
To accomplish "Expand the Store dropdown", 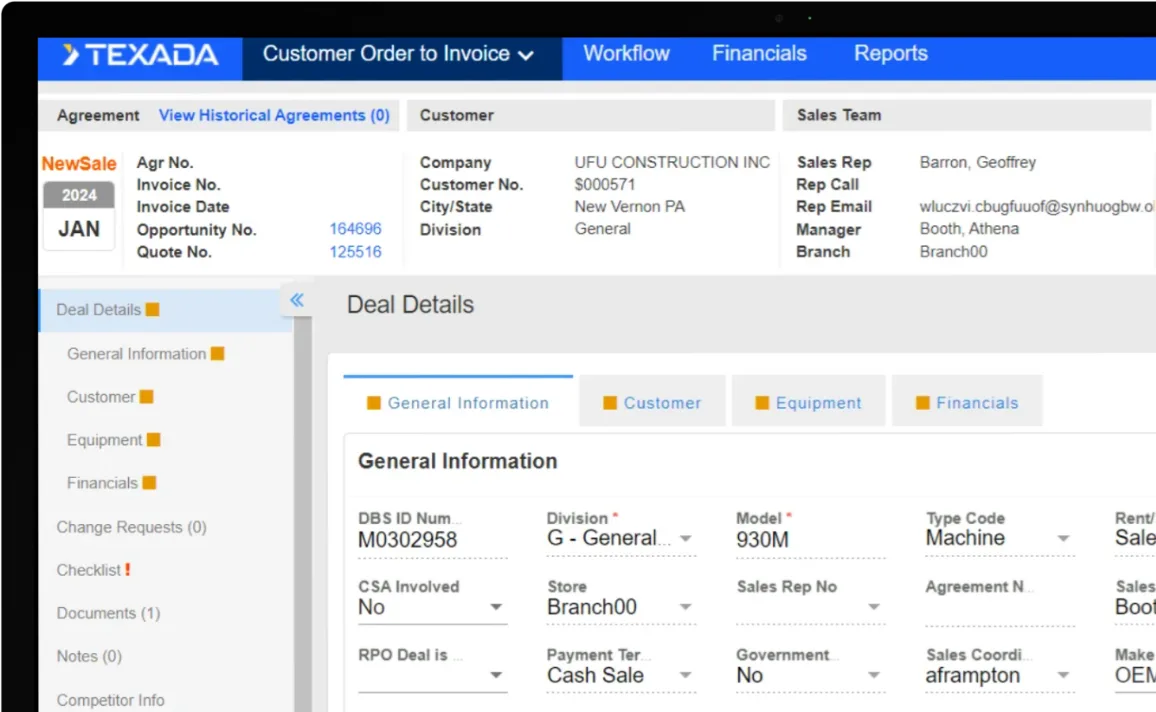I will click(x=686, y=607).
